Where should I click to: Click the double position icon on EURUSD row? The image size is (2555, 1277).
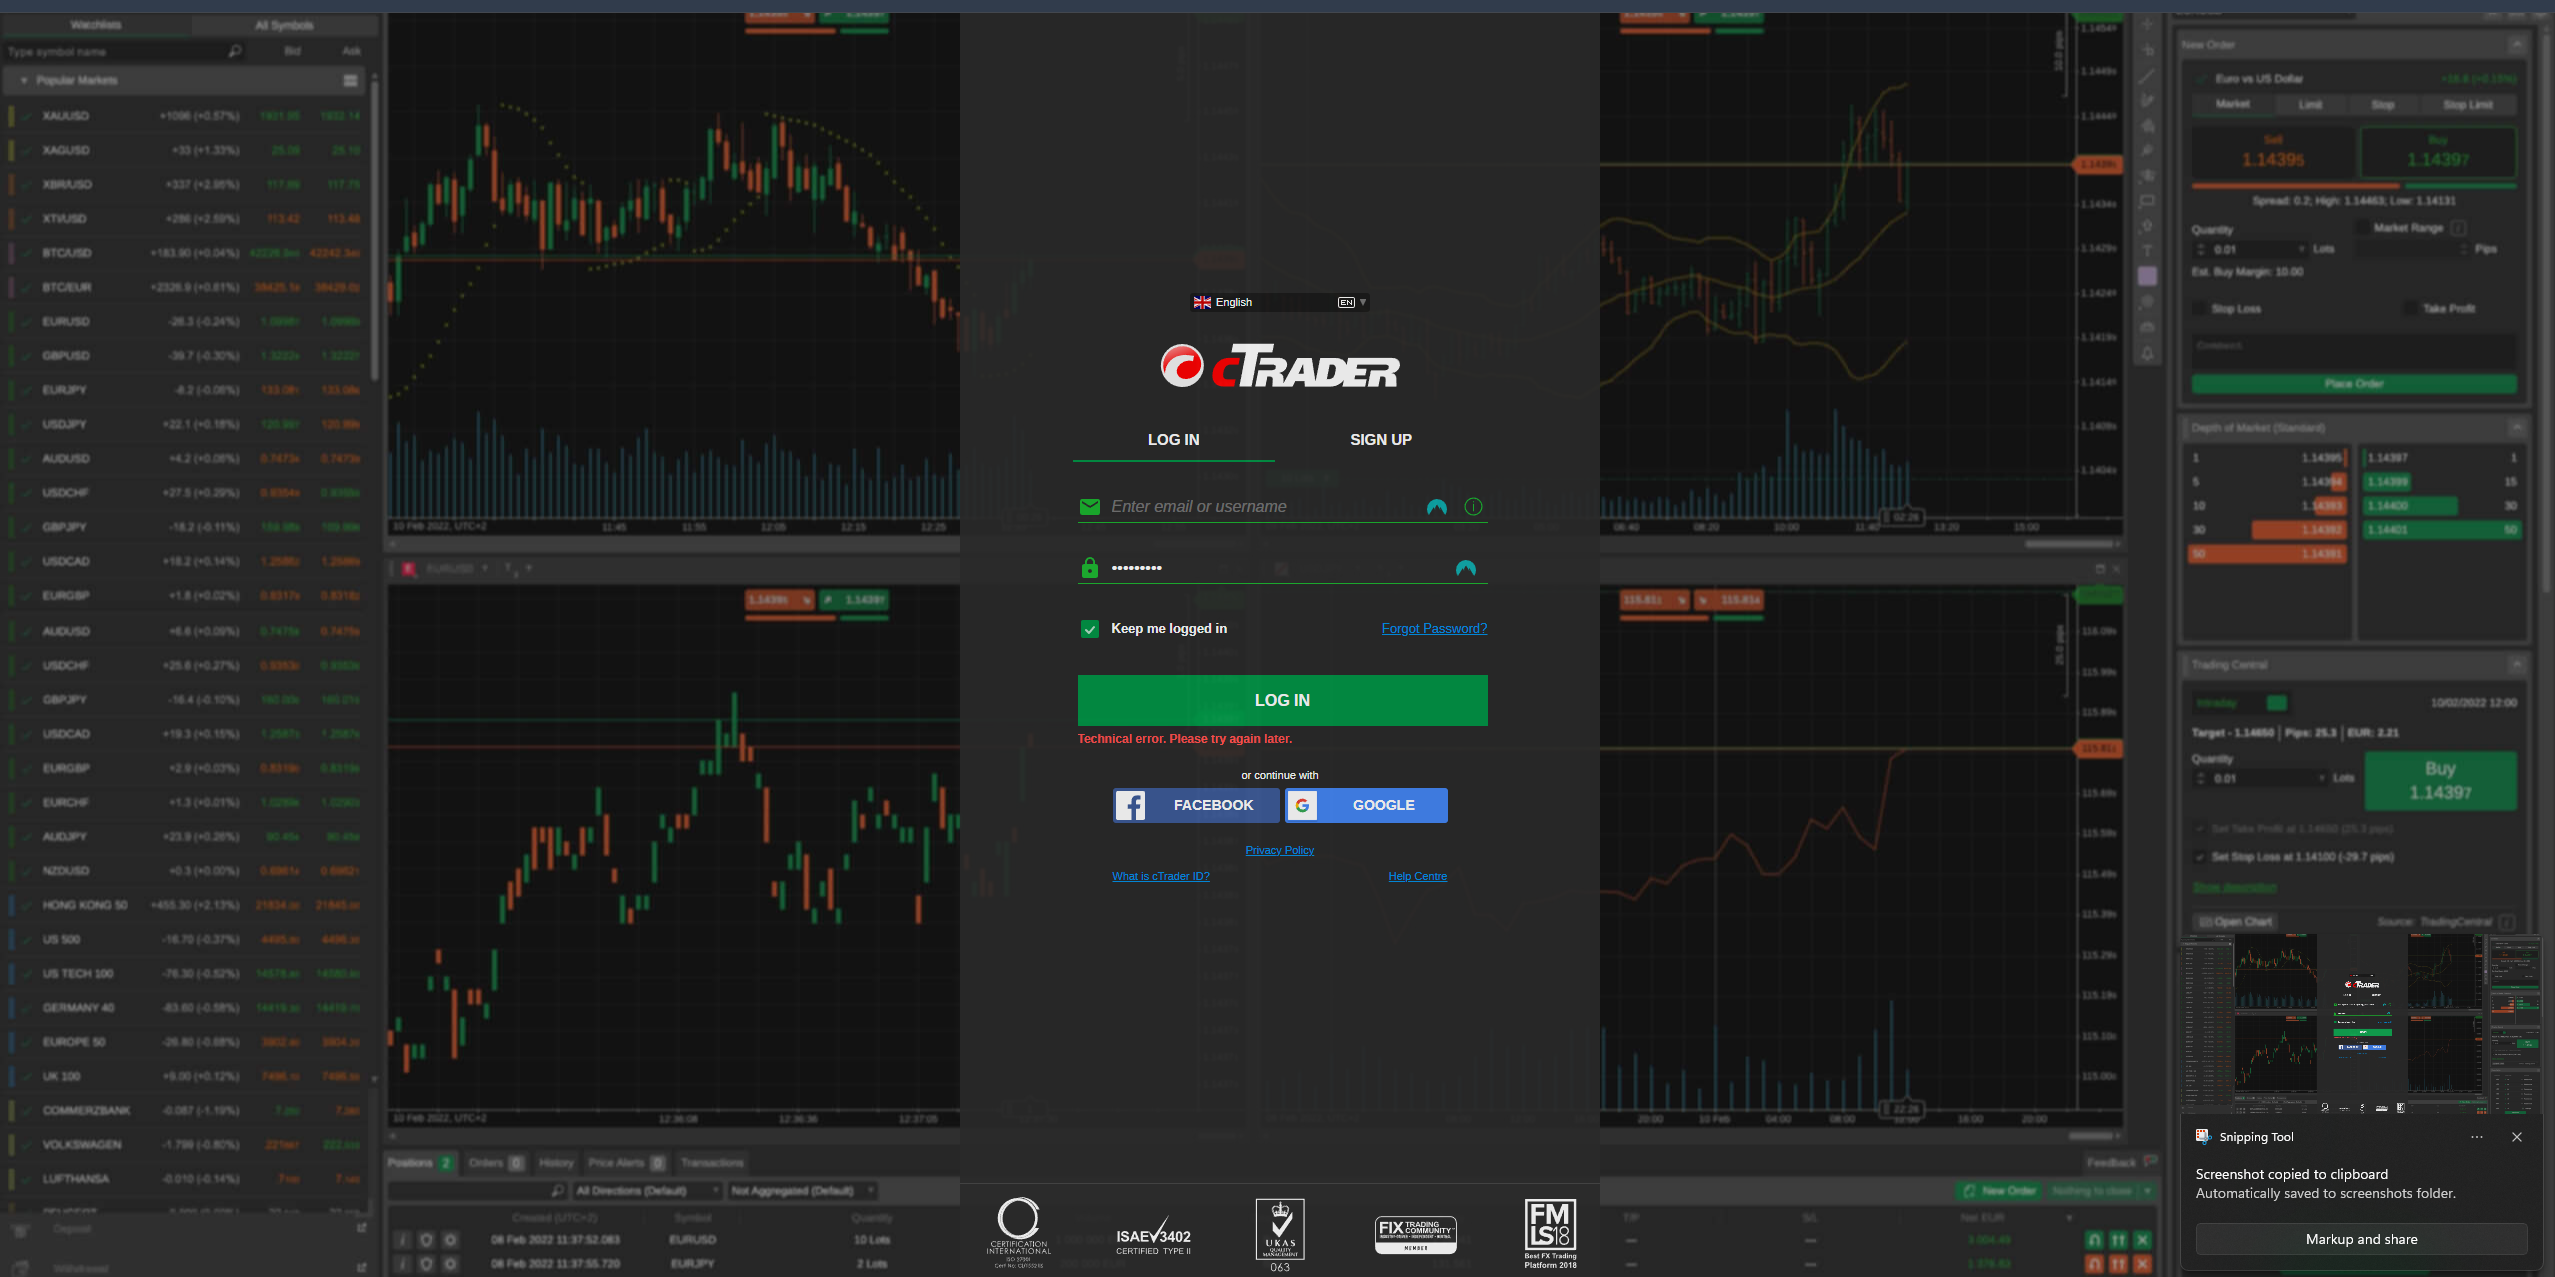point(2118,1240)
